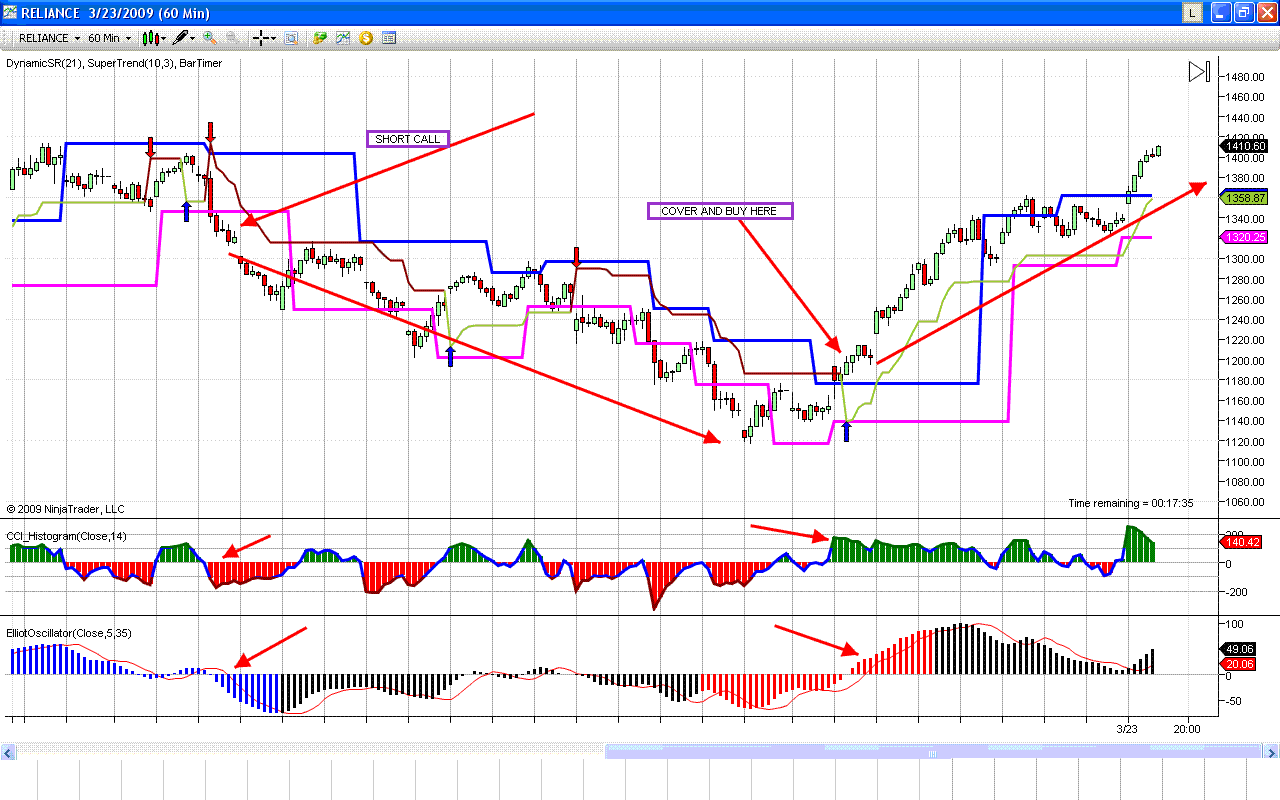Click the right arrow of horizontal scrollbar
Image resolution: width=1280 pixels, height=800 pixels.
[1272, 752]
